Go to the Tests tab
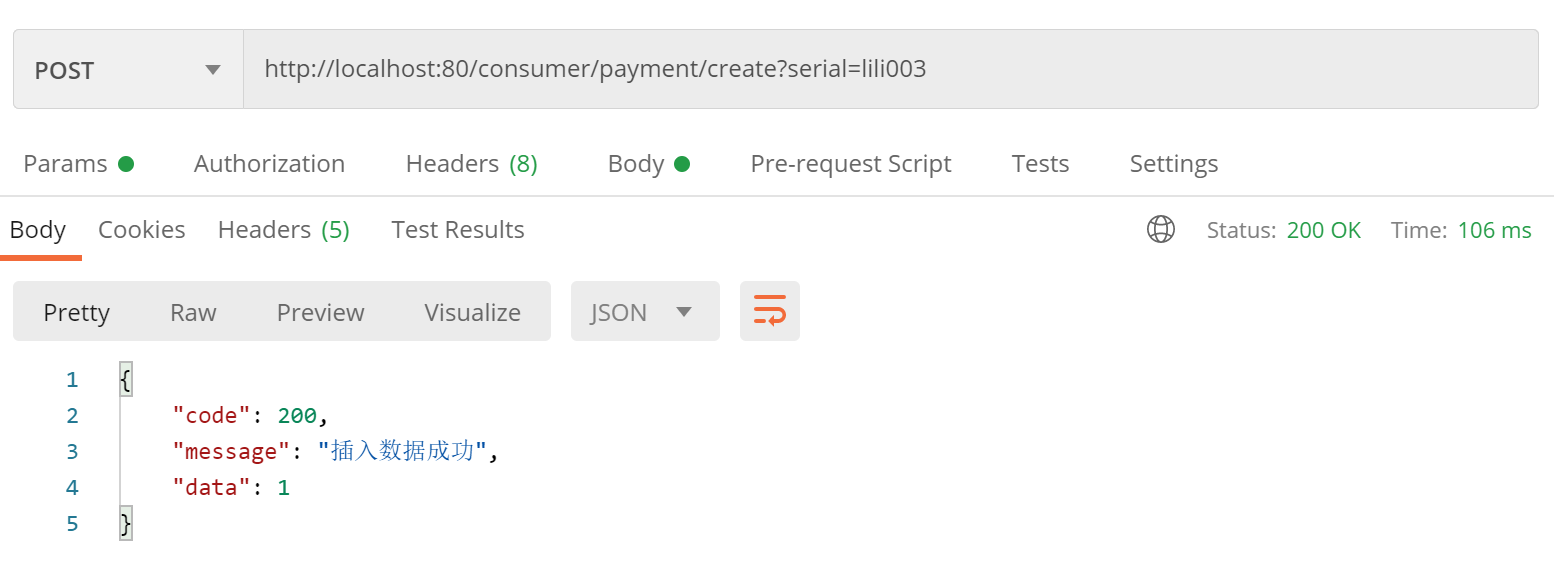The height and width of the screenshot is (562, 1554). [1040, 163]
